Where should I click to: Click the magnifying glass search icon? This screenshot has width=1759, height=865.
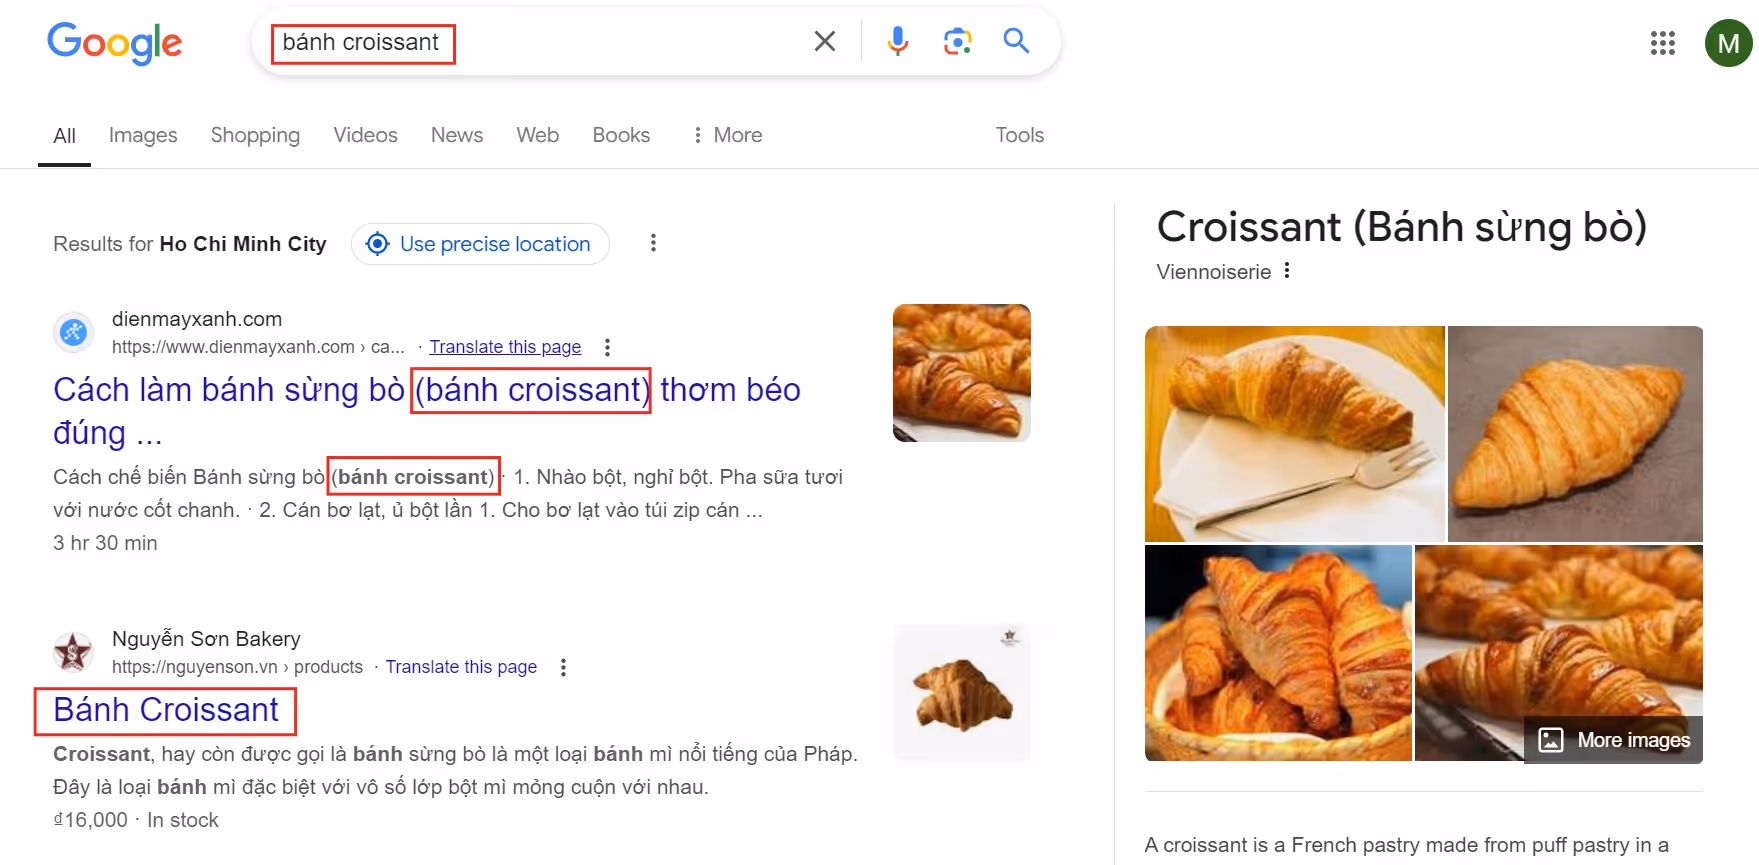pos(1016,41)
